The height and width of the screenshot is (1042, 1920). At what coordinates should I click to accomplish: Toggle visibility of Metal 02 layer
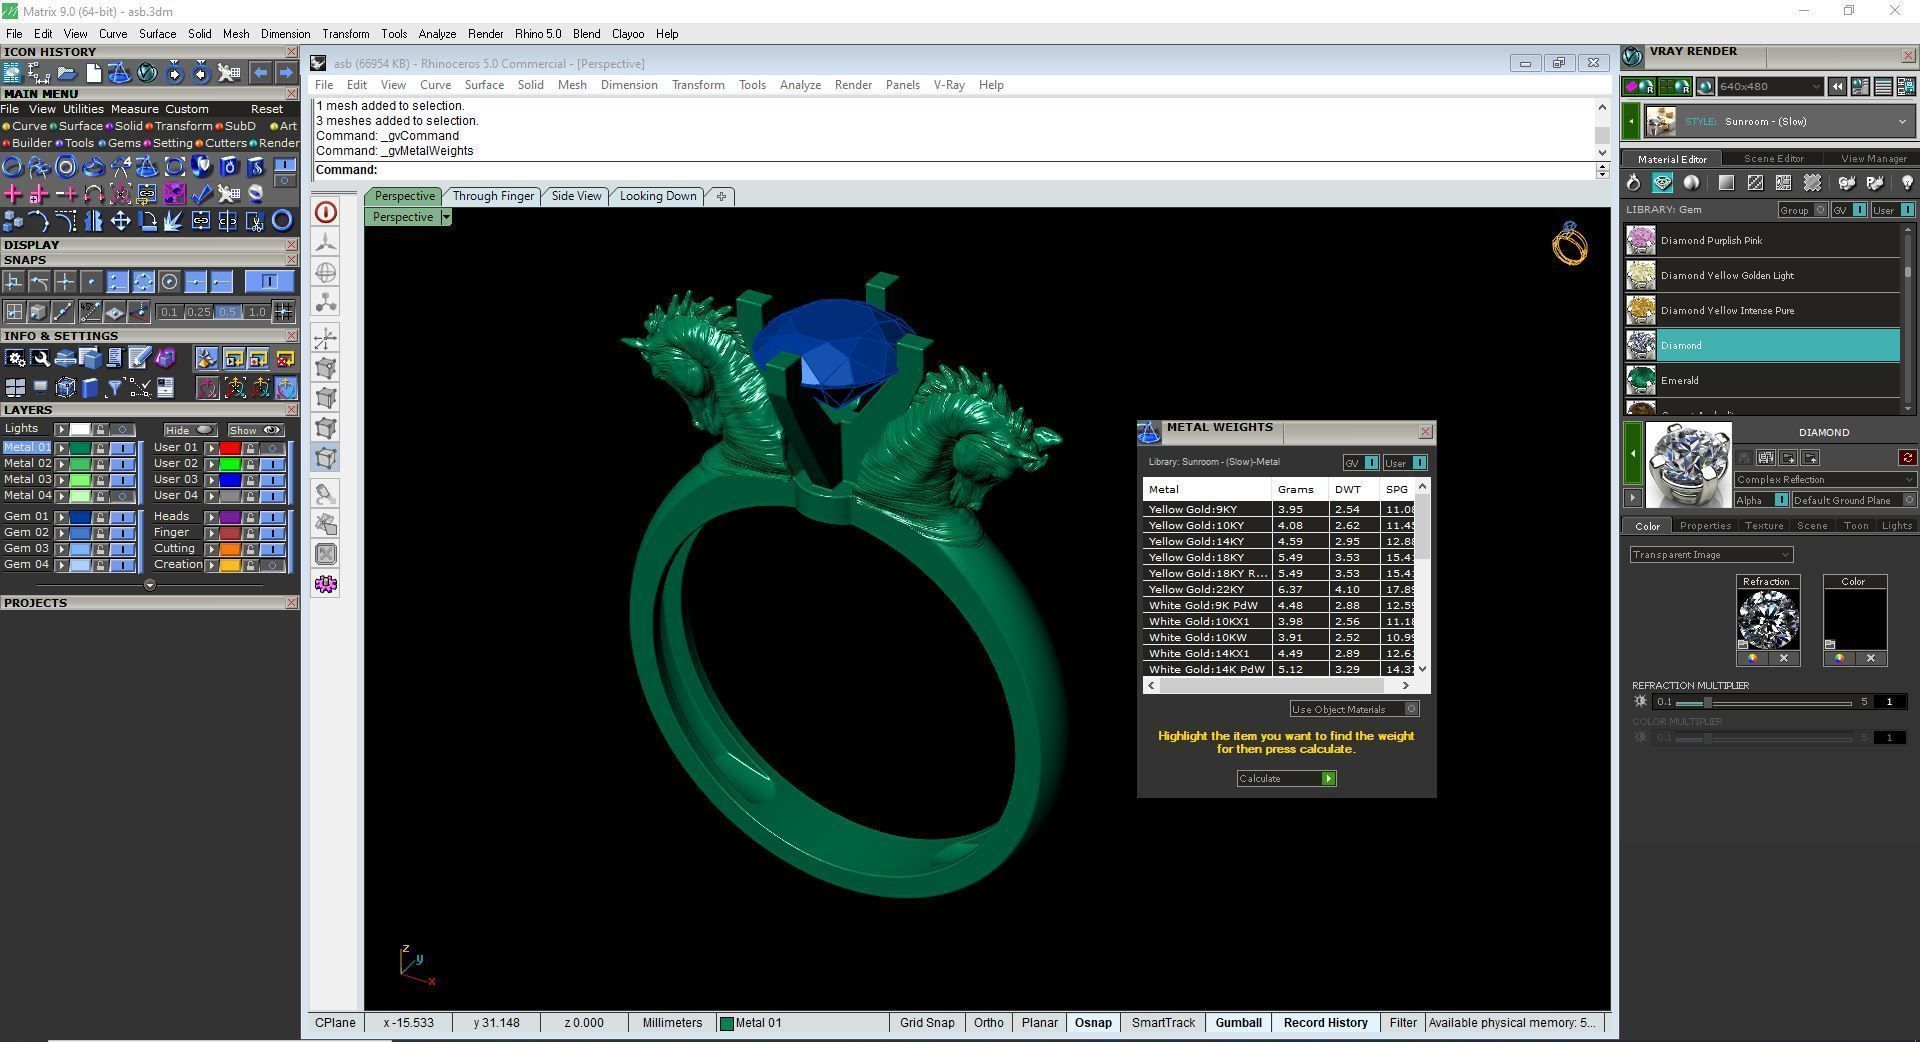coord(123,464)
